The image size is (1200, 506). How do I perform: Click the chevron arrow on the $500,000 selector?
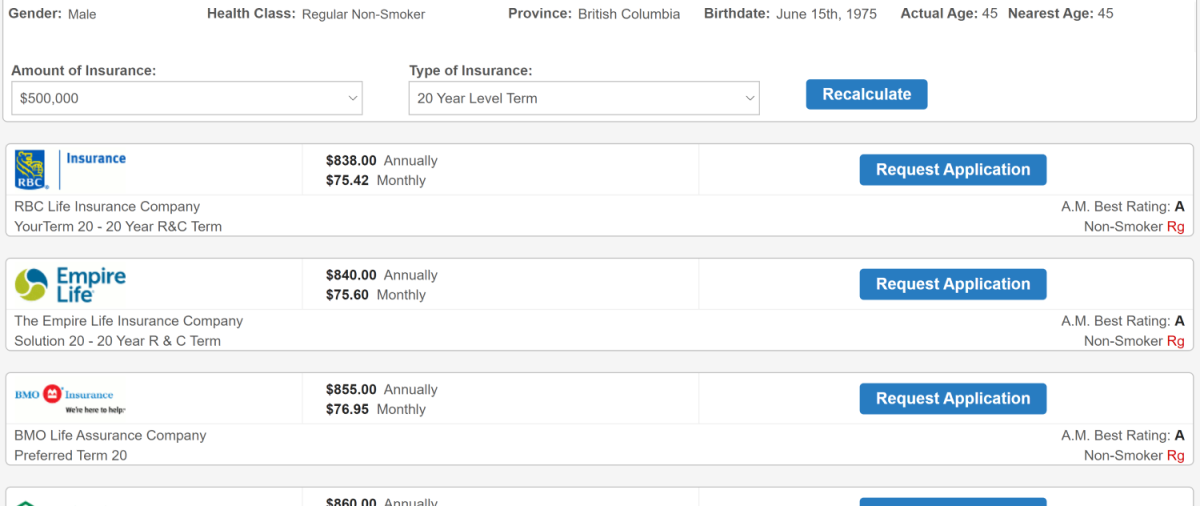pos(353,98)
